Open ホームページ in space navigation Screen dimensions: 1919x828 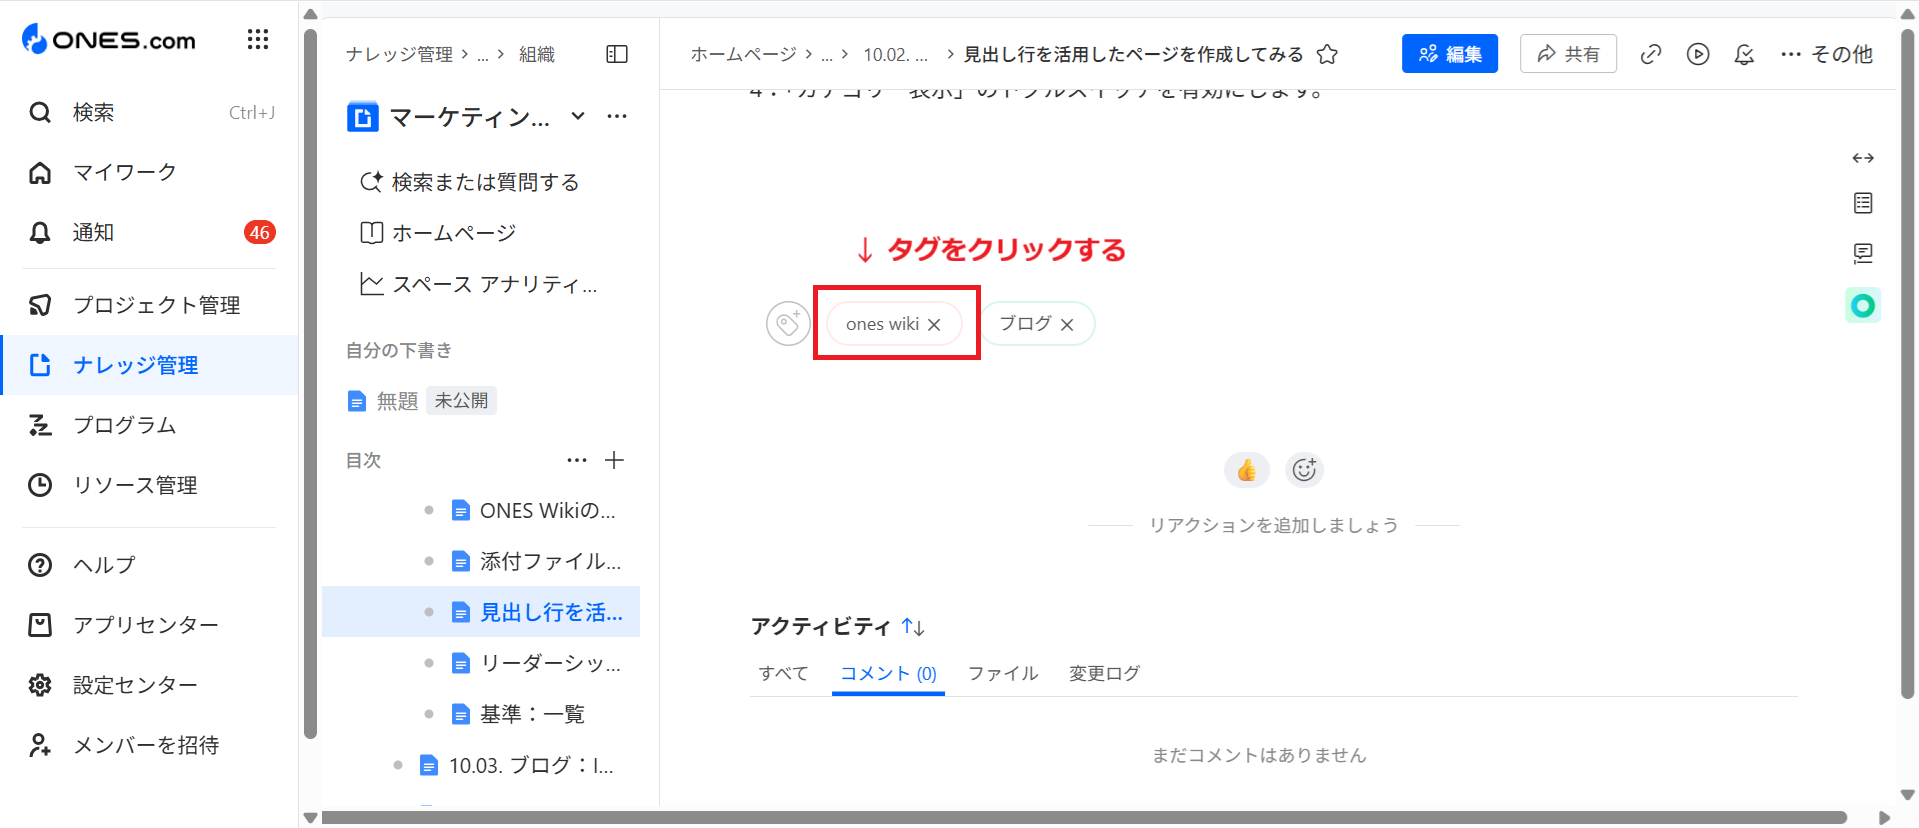click(x=438, y=233)
